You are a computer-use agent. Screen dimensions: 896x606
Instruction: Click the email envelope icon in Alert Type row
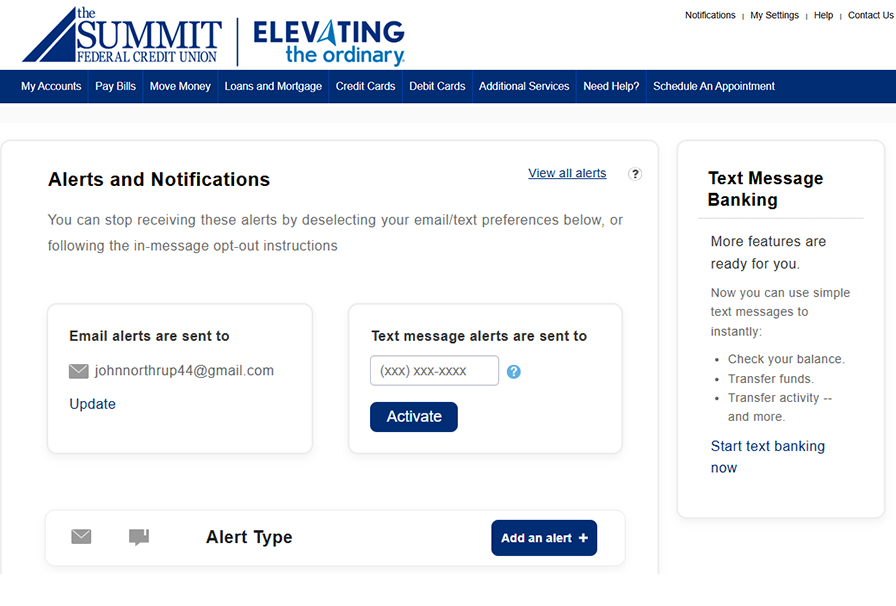pos(81,537)
